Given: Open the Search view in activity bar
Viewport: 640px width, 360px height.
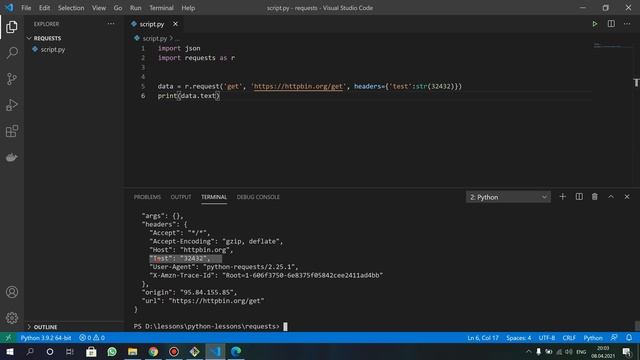Looking at the screenshot, I should [x=12, y=53].
